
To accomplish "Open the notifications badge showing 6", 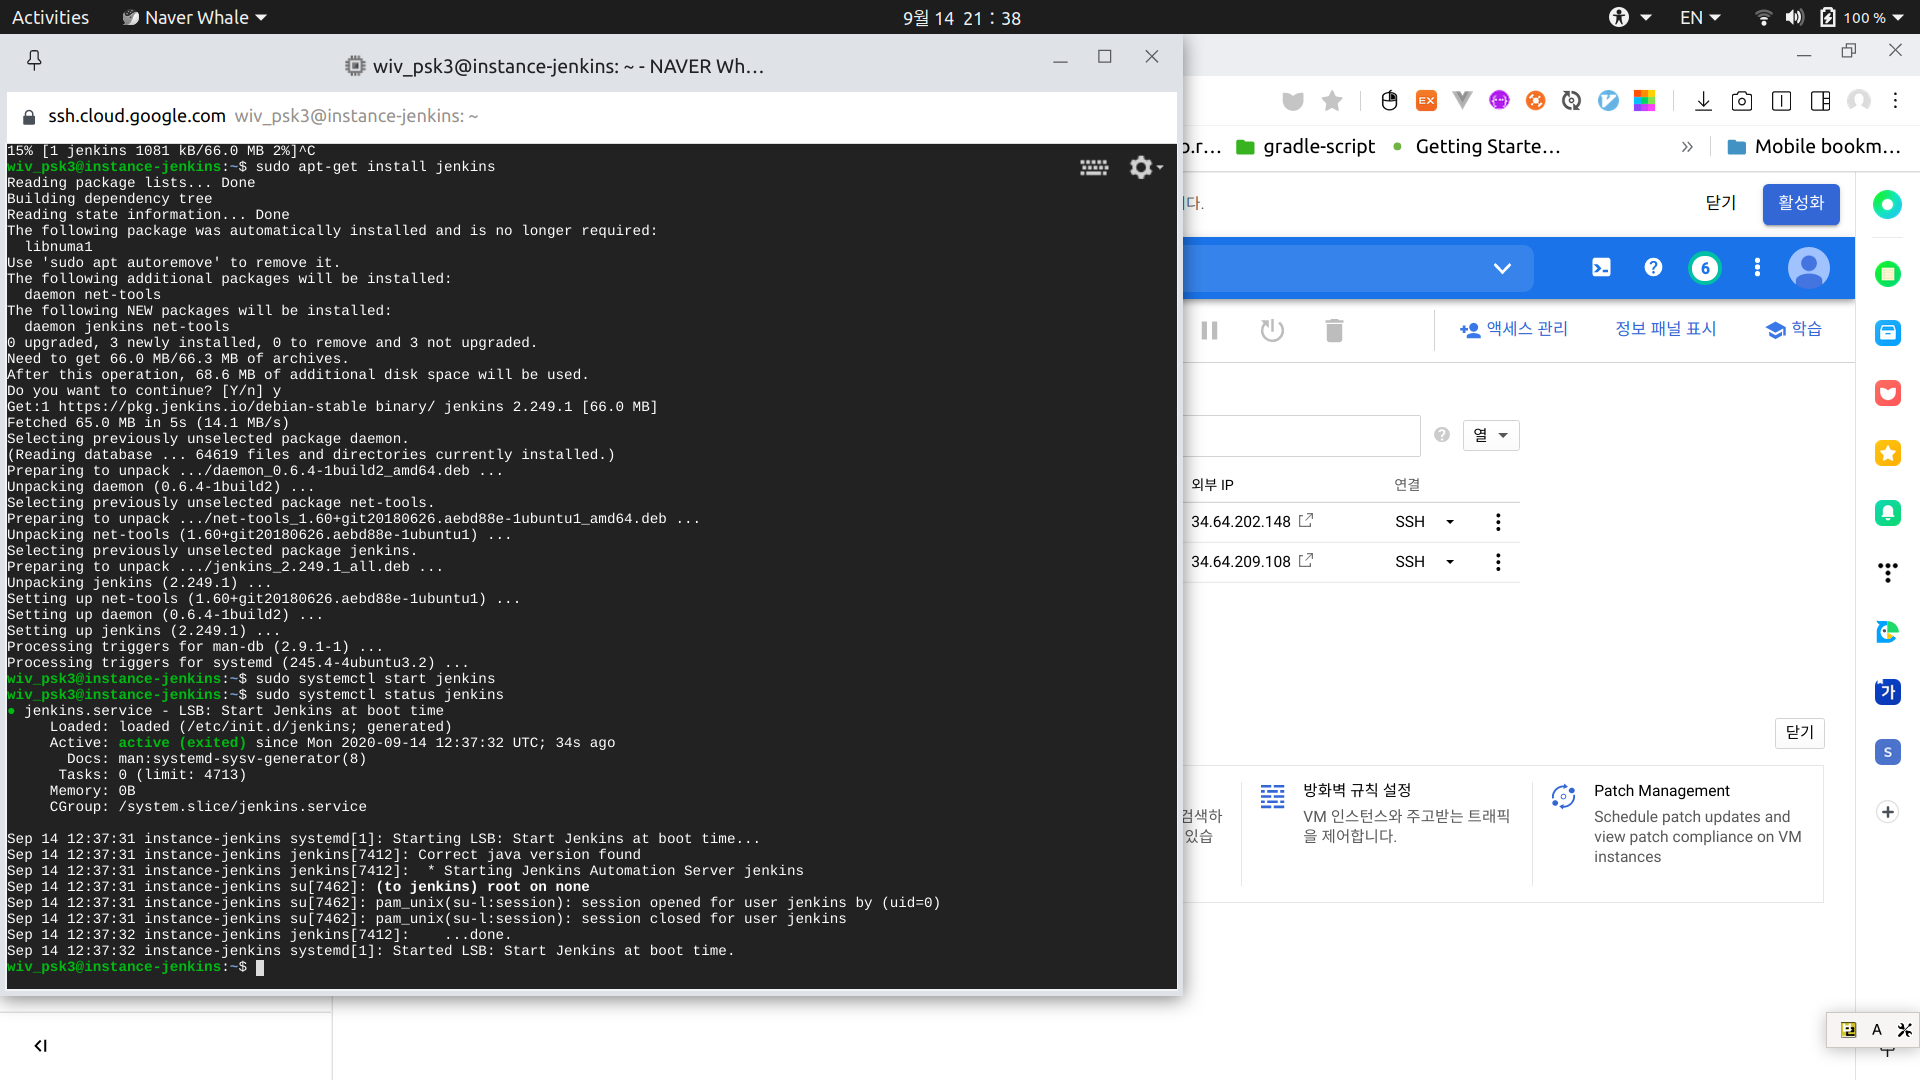I will [1705, 268].
